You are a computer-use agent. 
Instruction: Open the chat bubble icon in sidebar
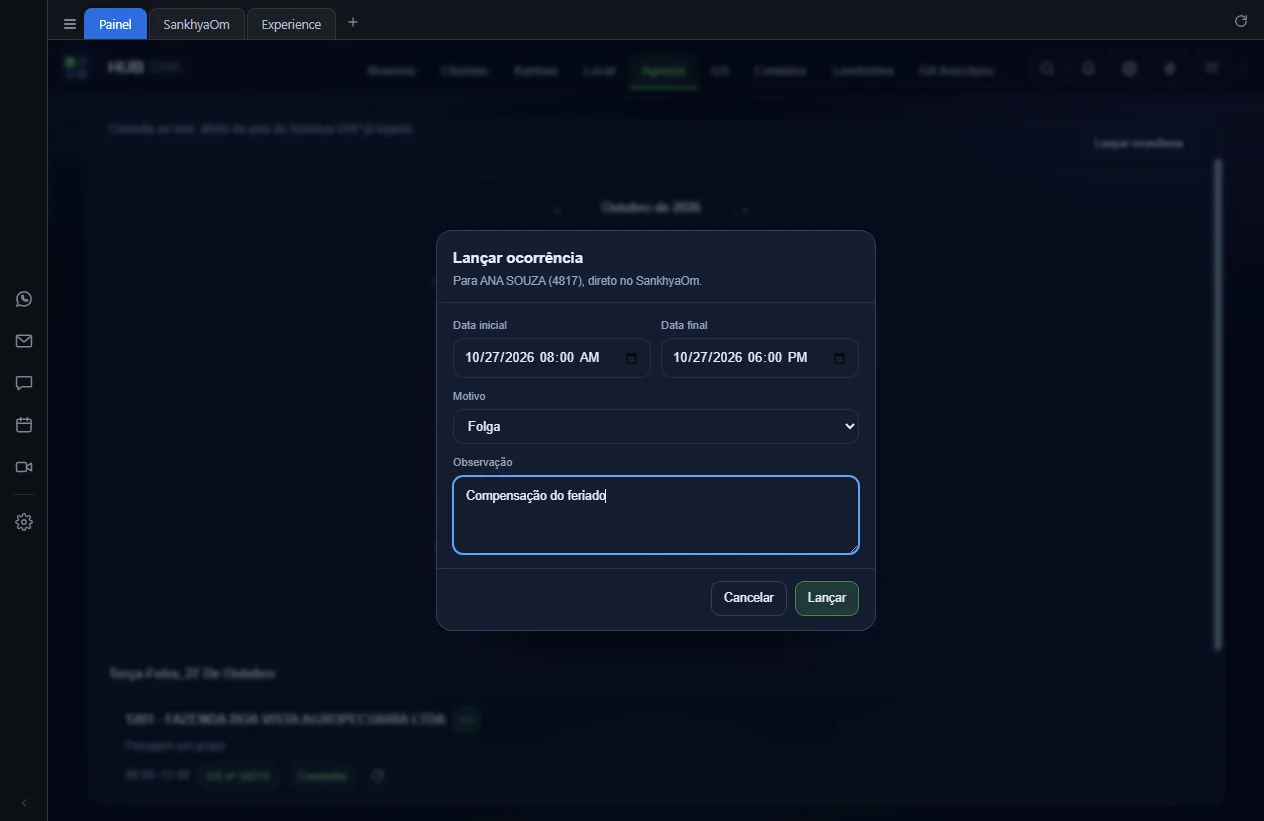click(24, 383)
